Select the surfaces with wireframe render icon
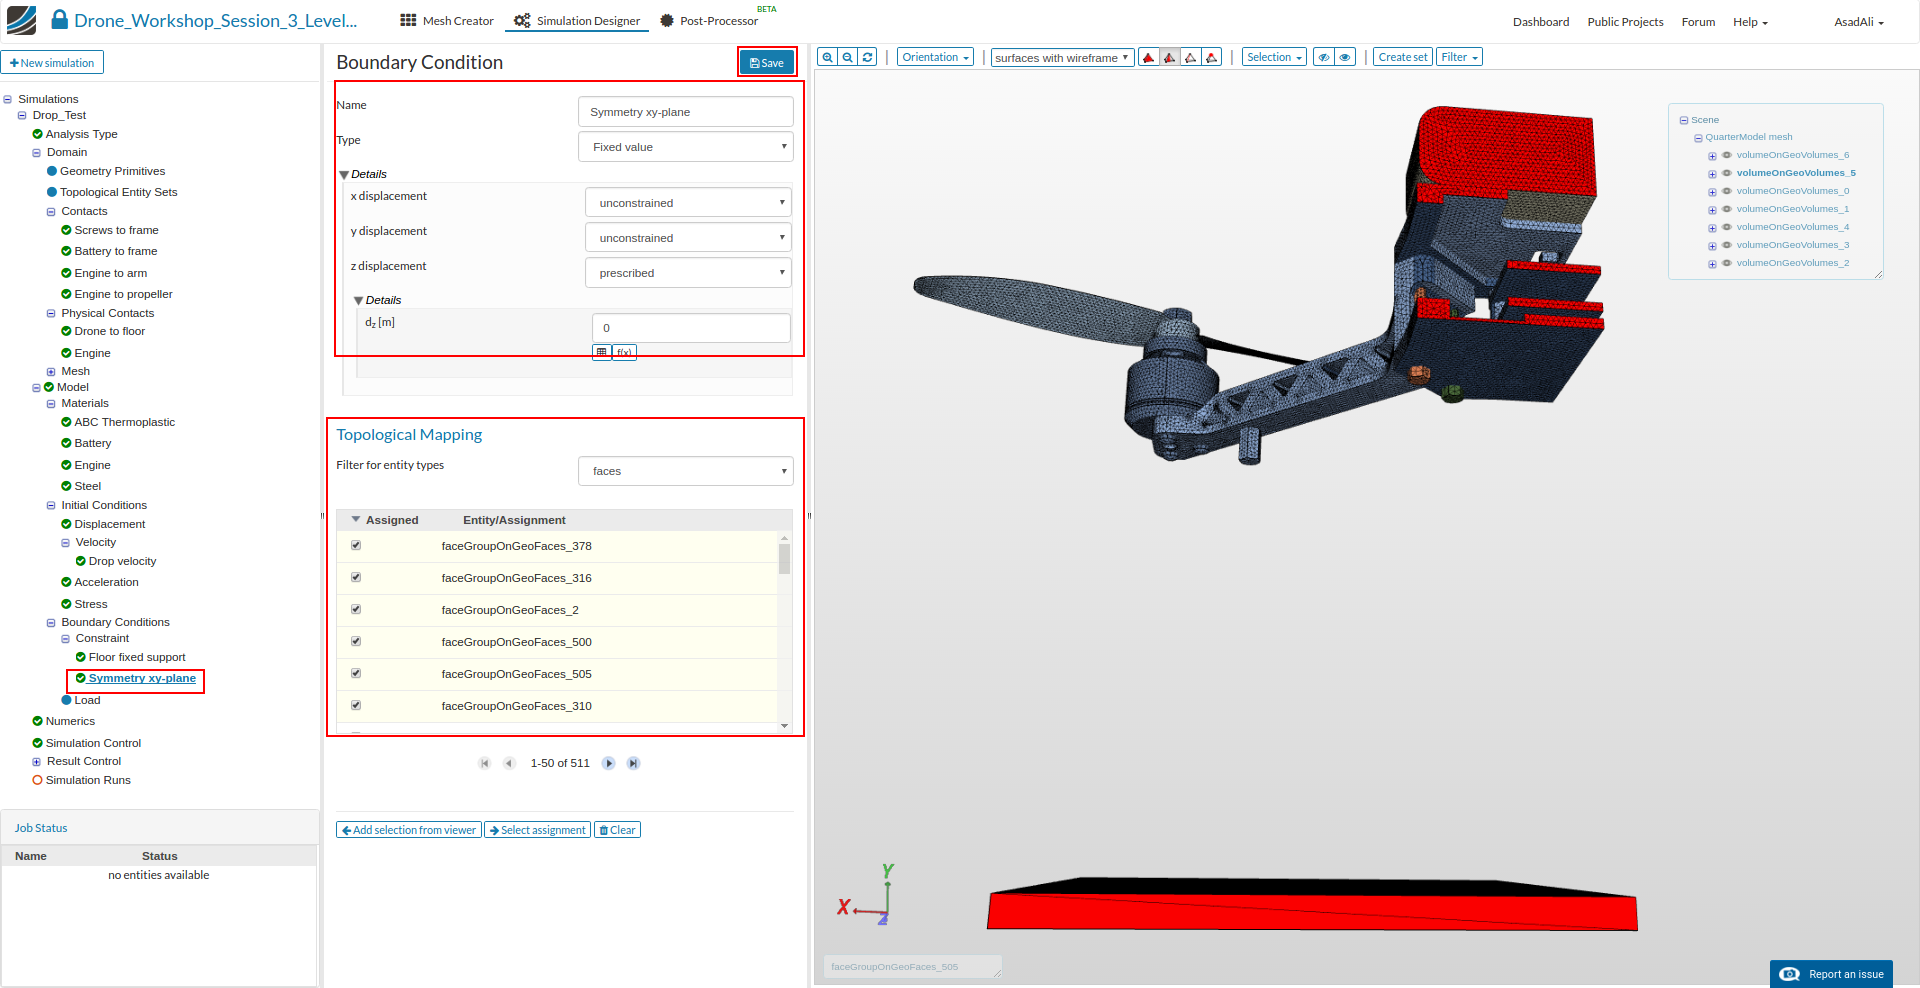This screenshot has width=1920, height=988. point(1170,57)
